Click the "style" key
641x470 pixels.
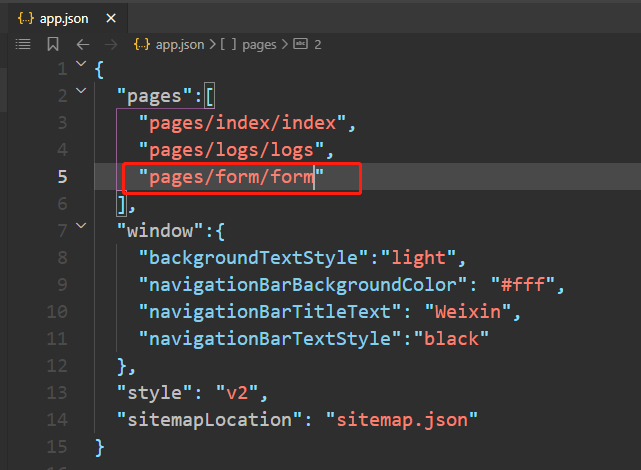coord(155,393)
